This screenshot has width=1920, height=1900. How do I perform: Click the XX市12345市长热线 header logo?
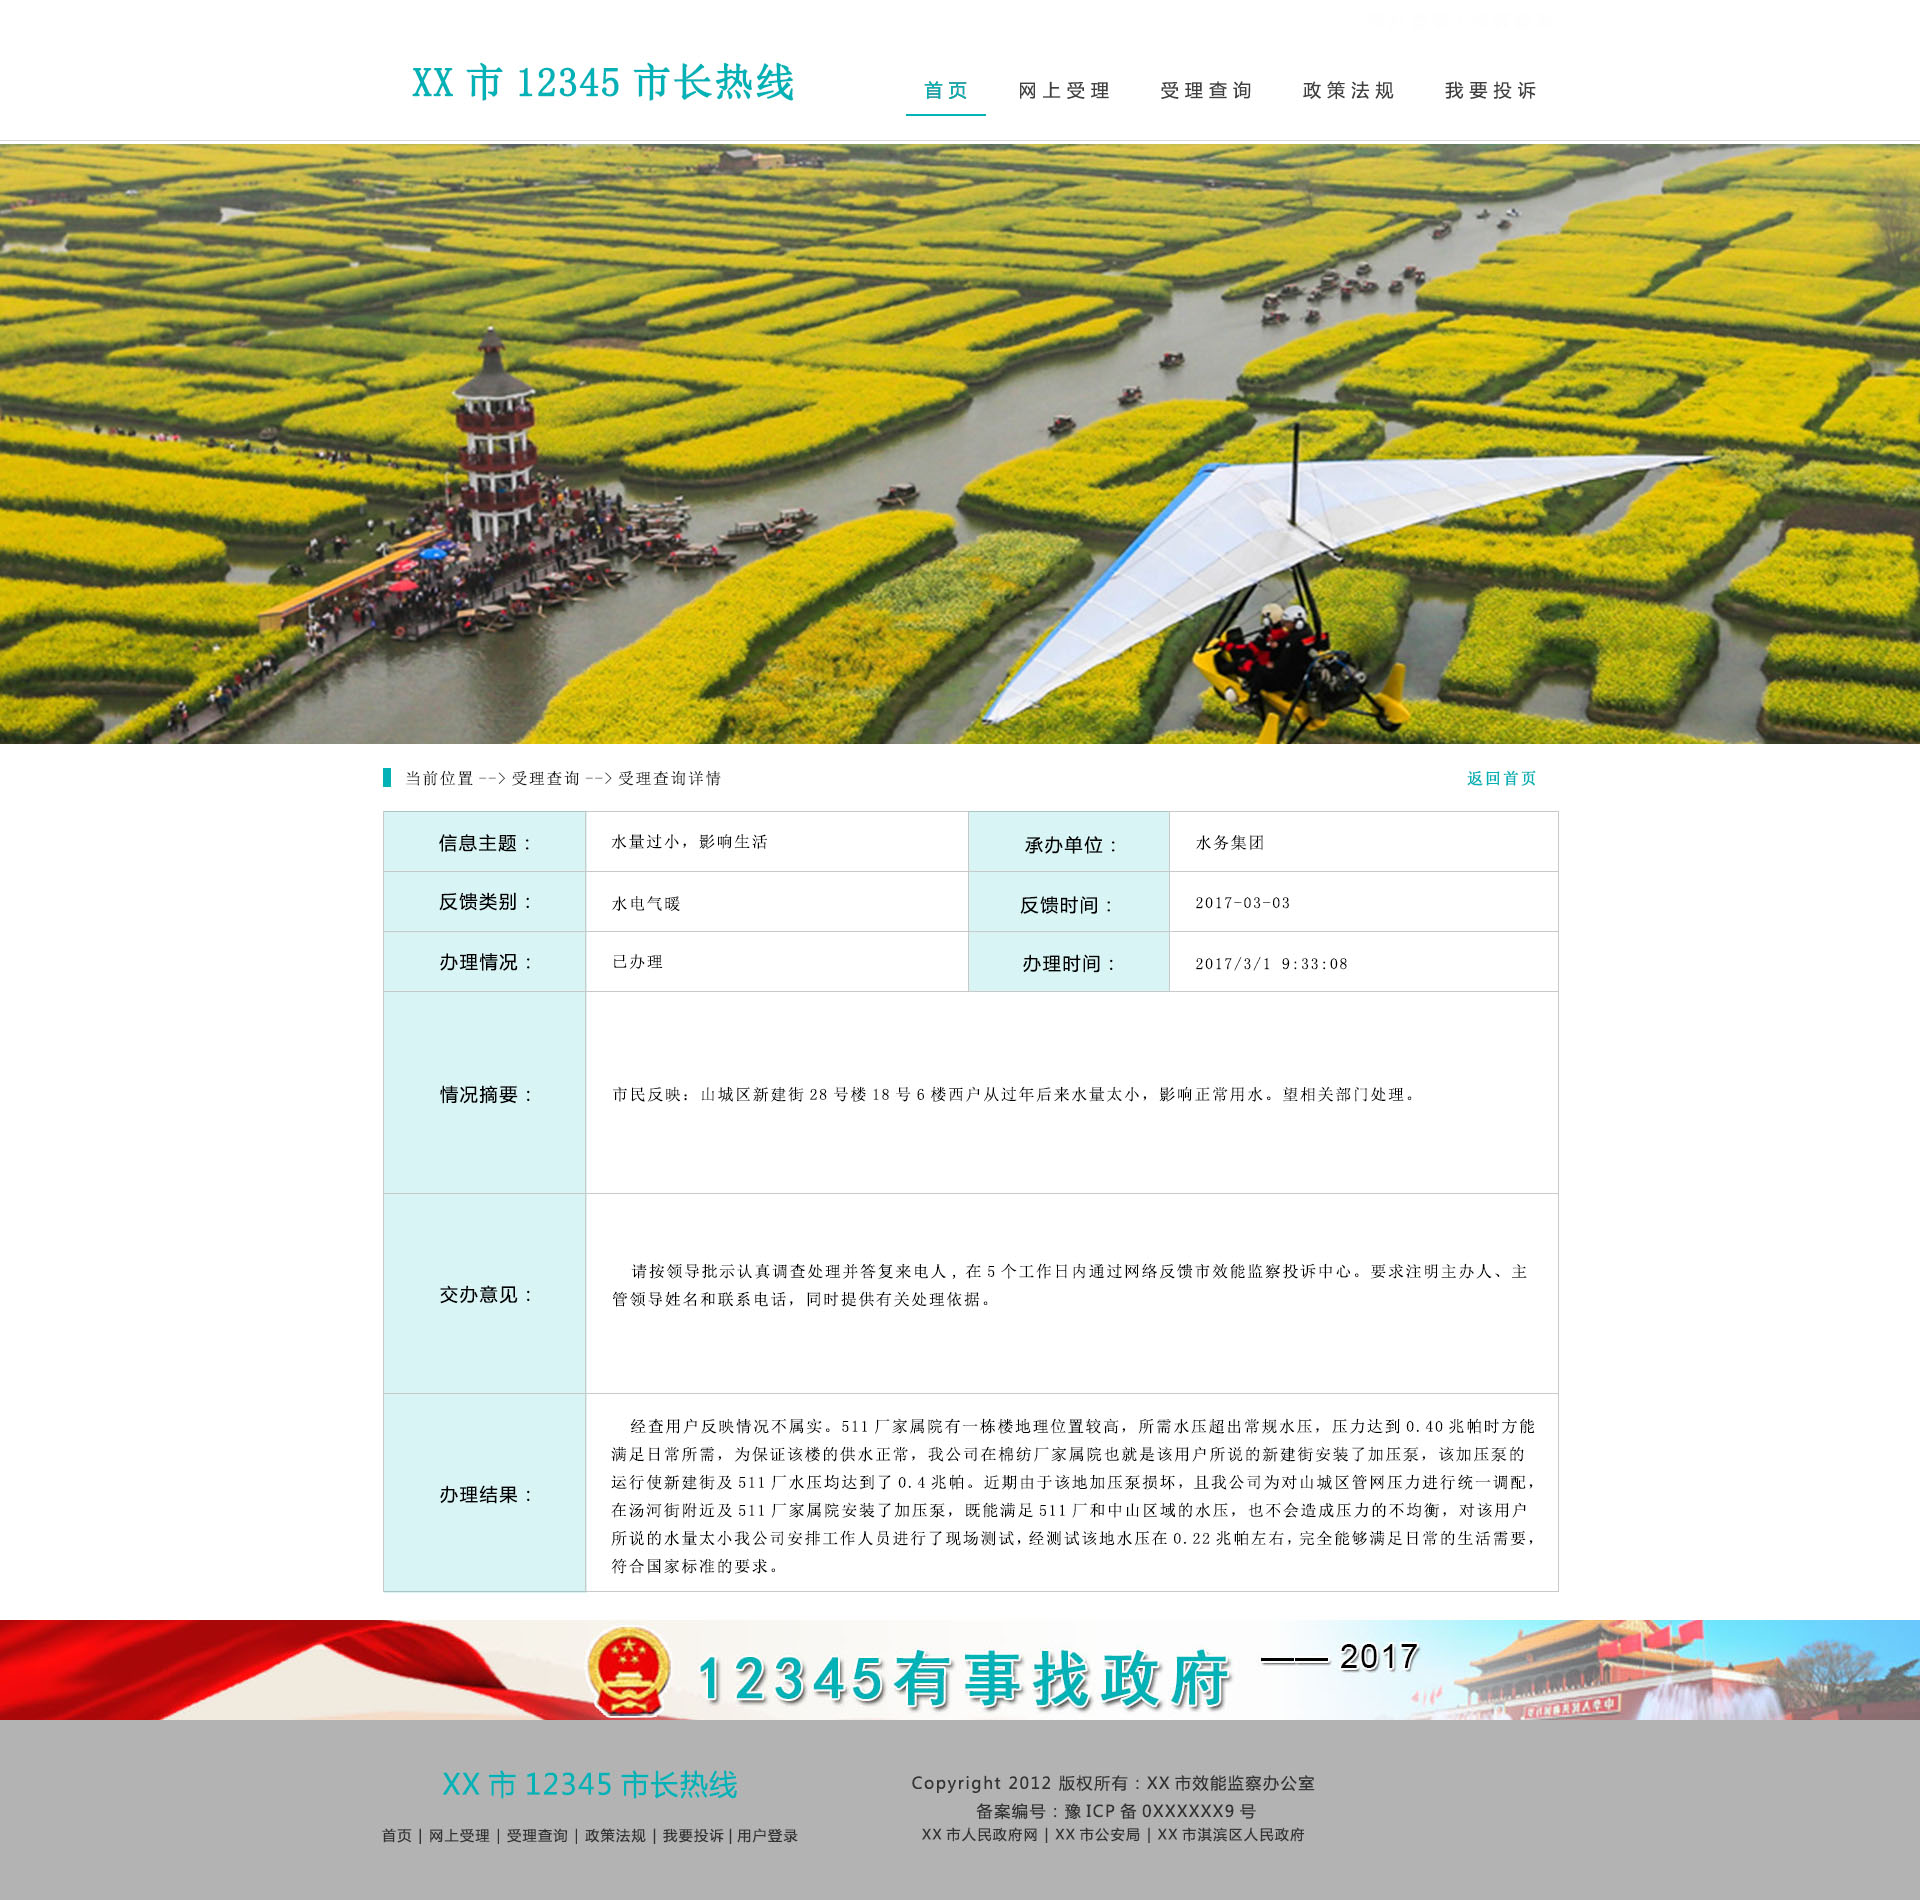[603, 83]
